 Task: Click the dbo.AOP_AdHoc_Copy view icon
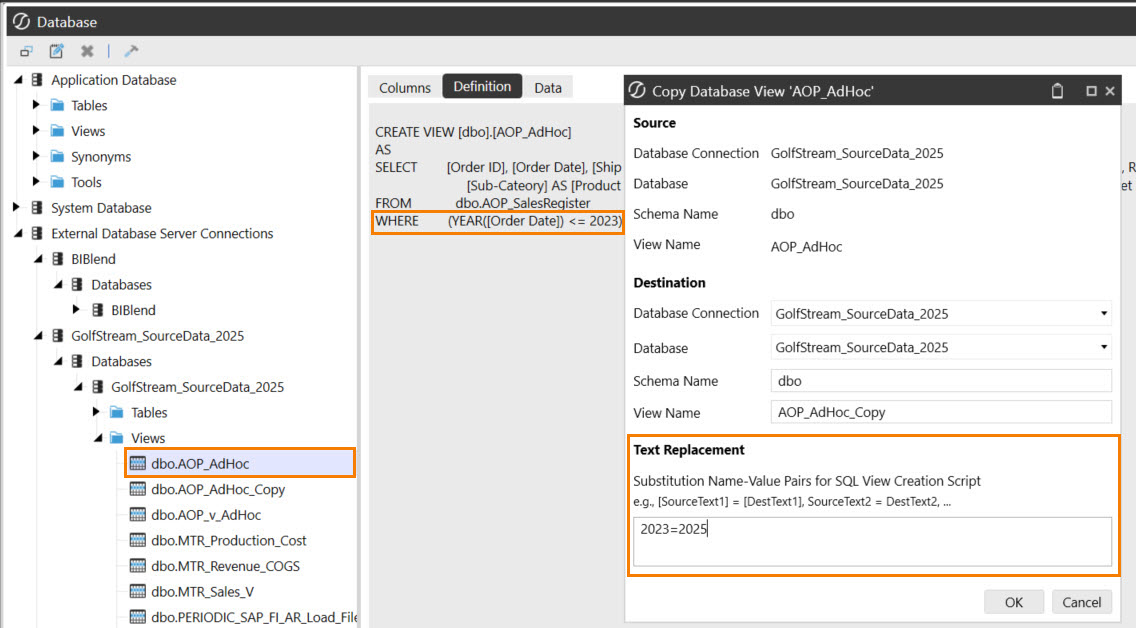coord(138,489)
